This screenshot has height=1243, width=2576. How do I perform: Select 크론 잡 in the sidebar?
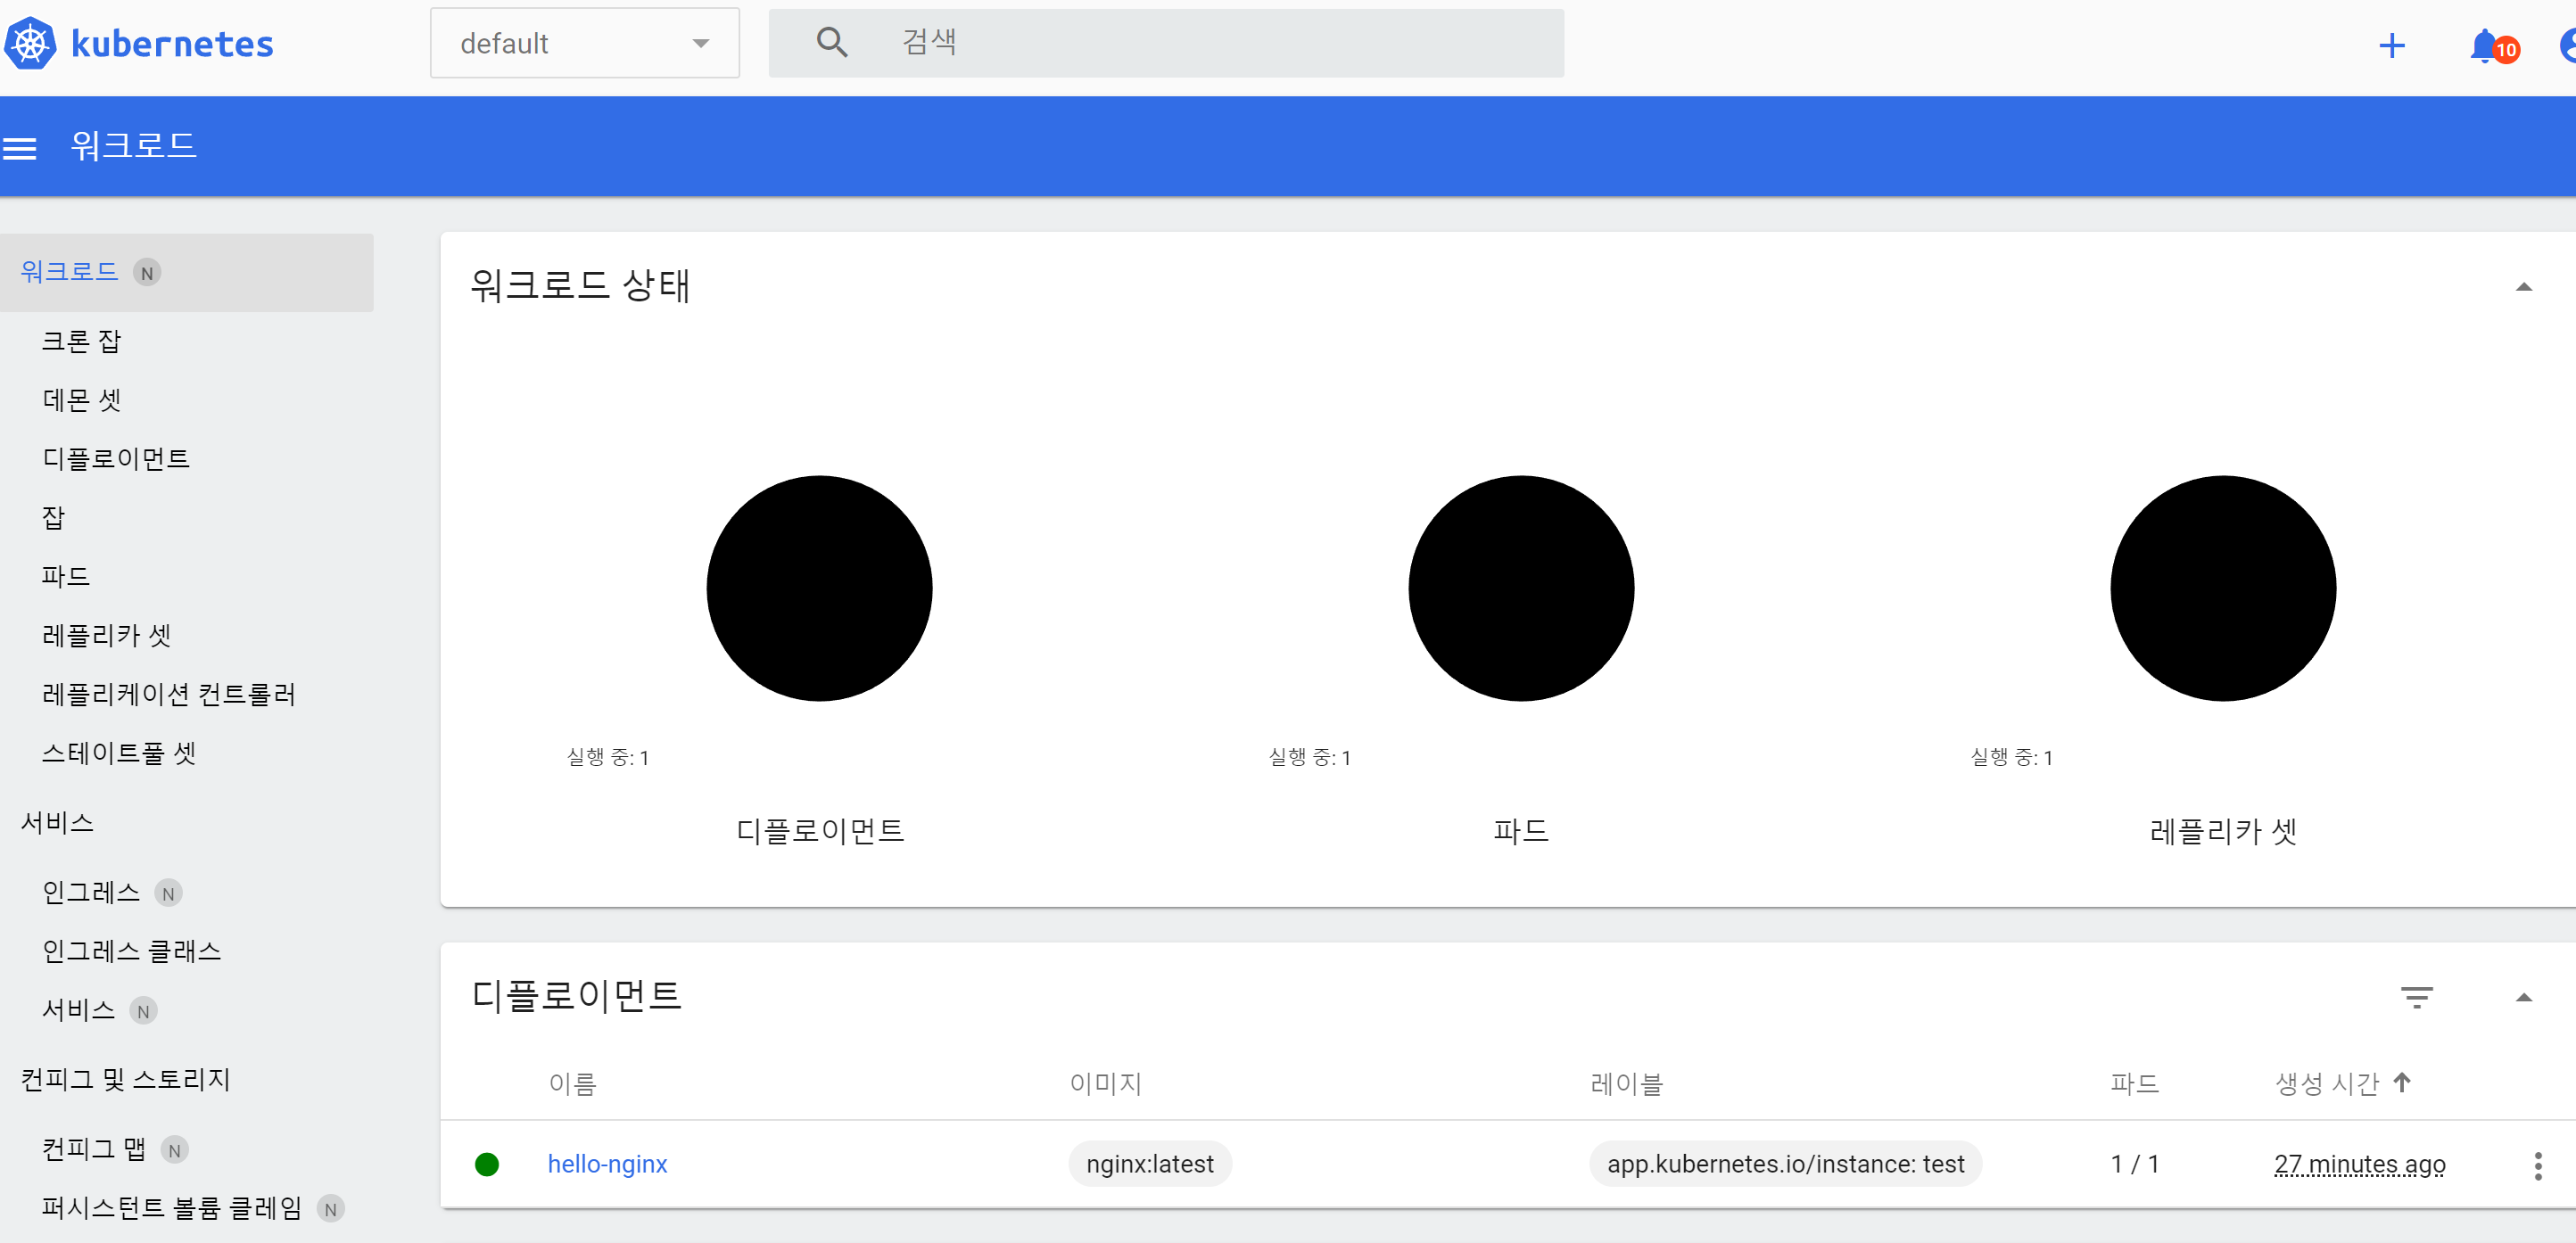tap(81, 341)
